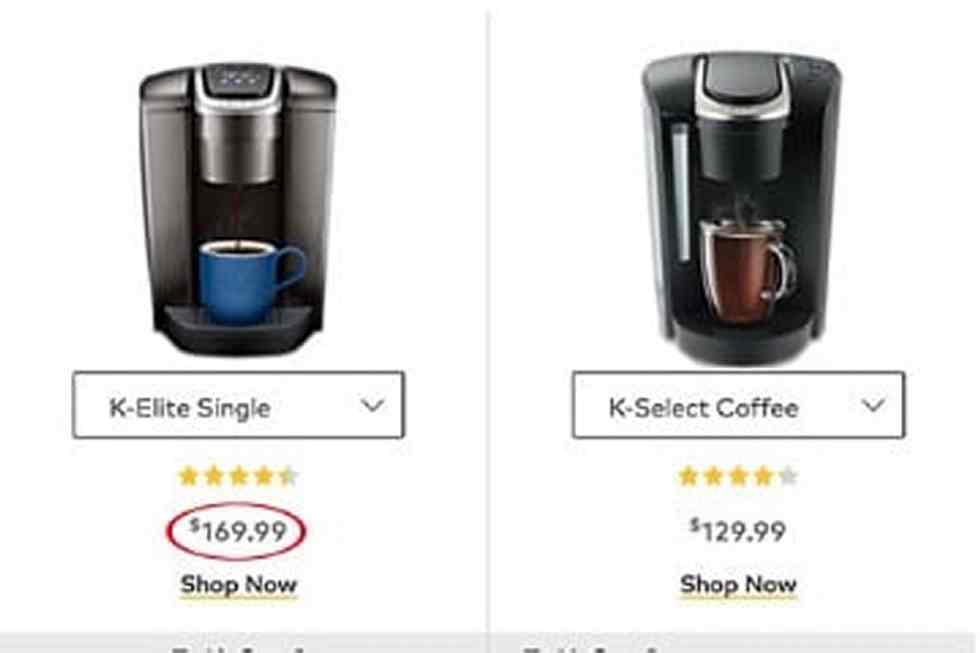Click the half-filled star of K-Elite rating
Viewport: 980px width, 653px height.
(x=288, y=476)
